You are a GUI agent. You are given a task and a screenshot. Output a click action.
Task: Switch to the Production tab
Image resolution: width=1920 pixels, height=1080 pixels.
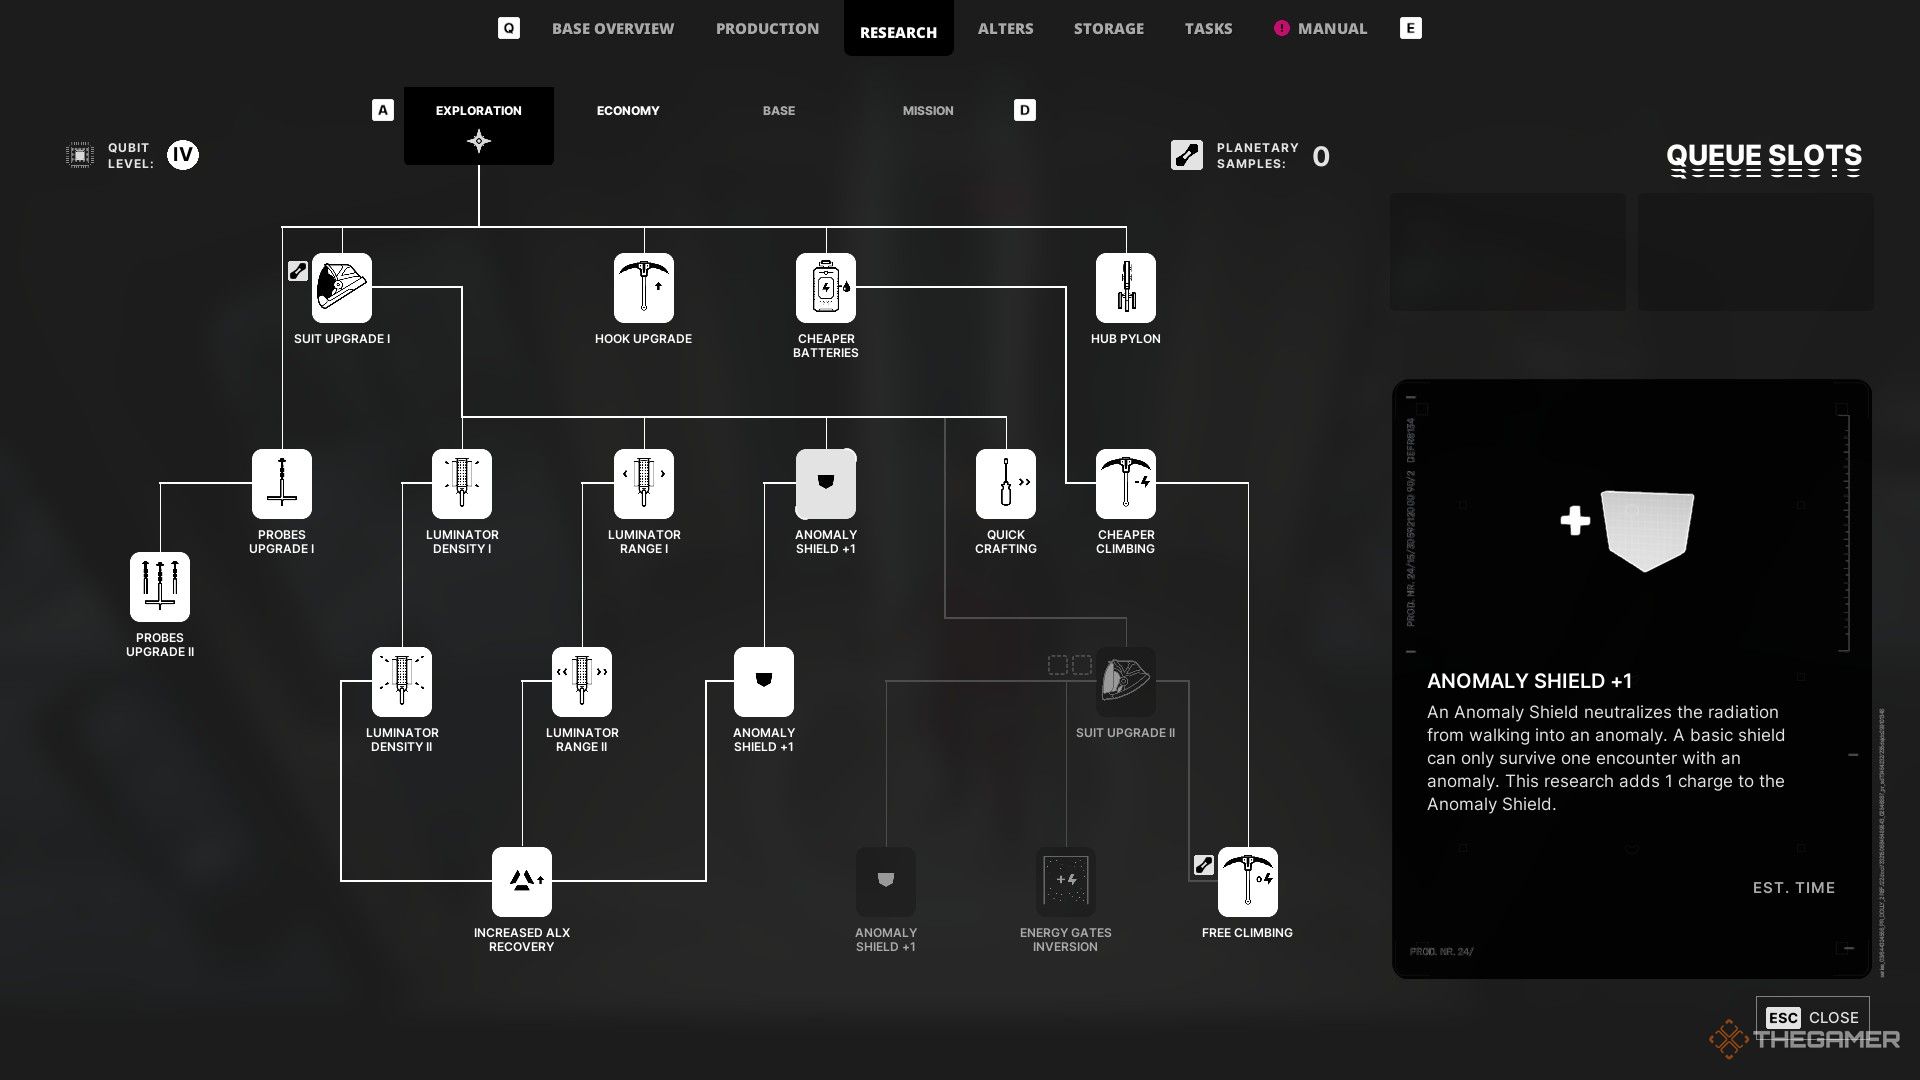click(767, 29)
